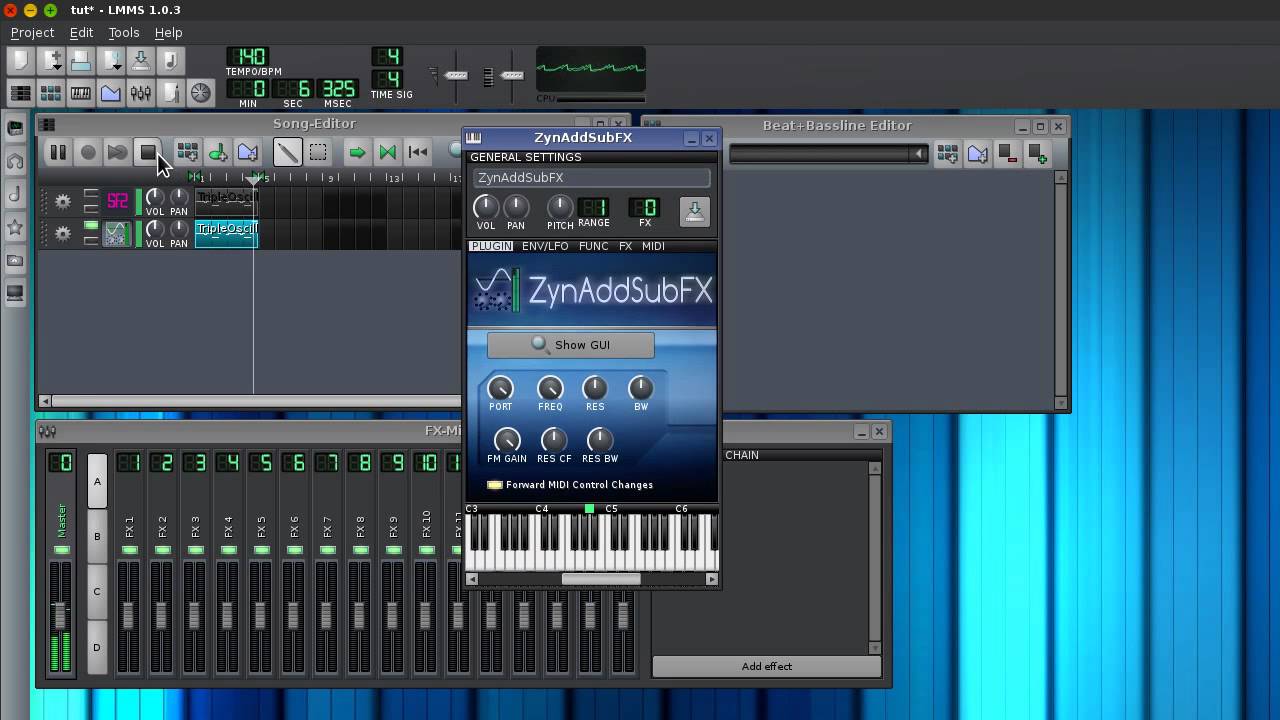Open the Automation Editor from main toolbar
Viewport: 1280px width, 720px height.
[111, 93]
